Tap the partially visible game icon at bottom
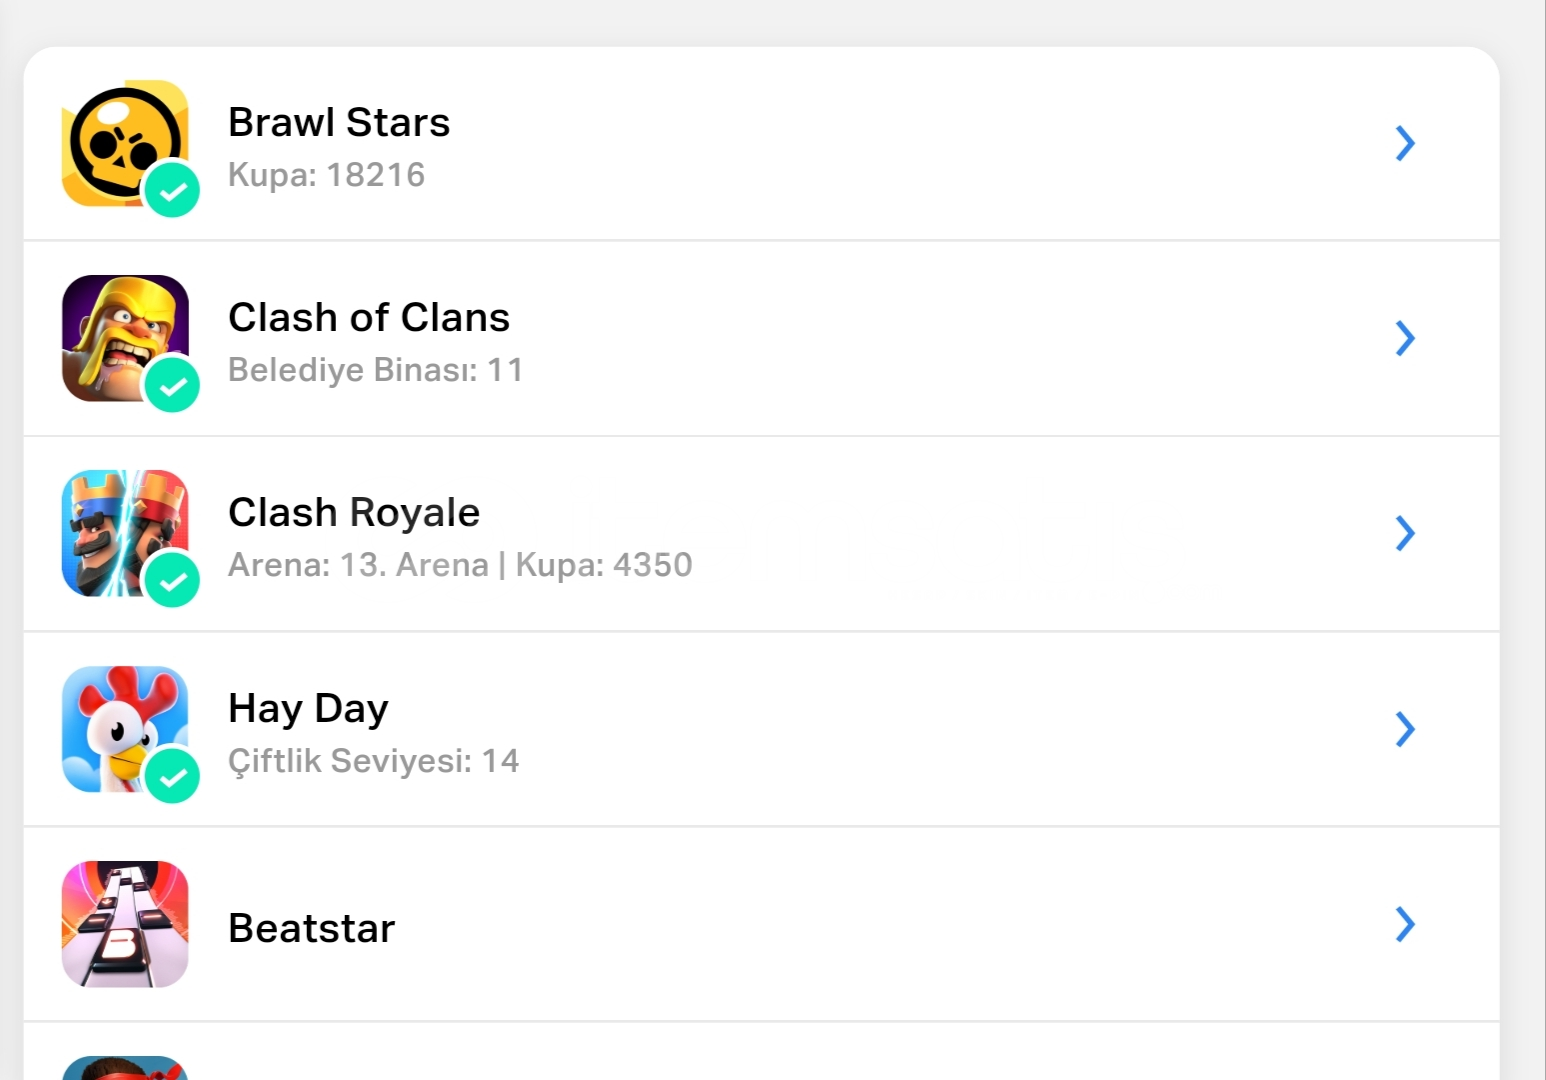Image resolution: width=1546 pixels, height=1080 pixels. (125, 1068)
